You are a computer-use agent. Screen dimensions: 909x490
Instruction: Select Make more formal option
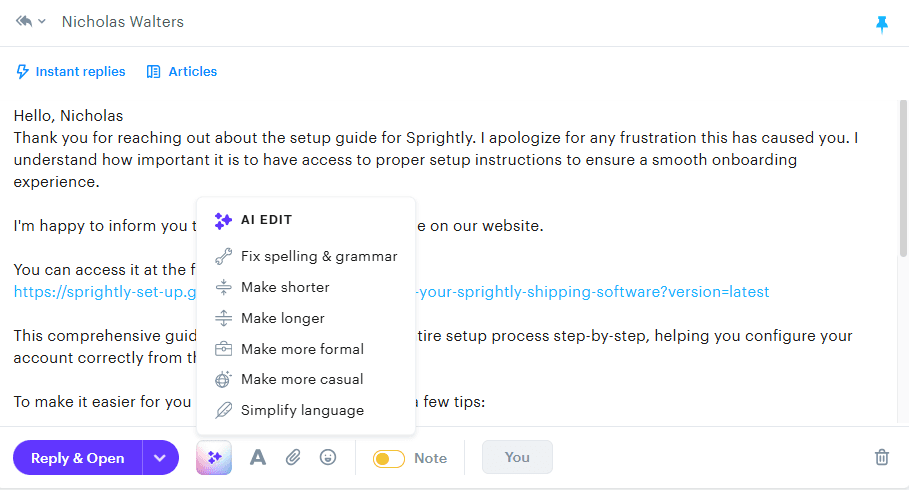click(302, 349)
